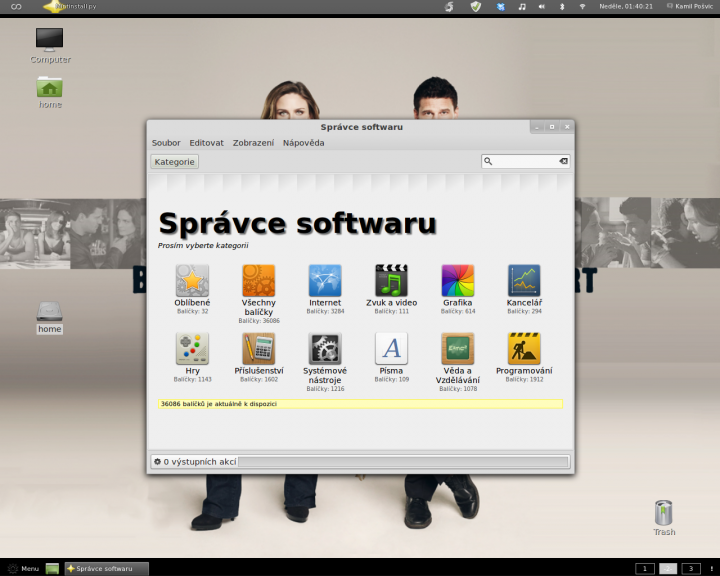Open the Oblíbené category
Image resolution: width=720 pixels, height=576 pixels.
[x=192, y=281]
